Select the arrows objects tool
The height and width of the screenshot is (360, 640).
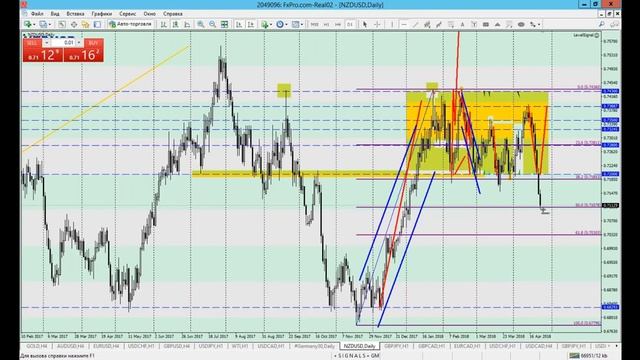coord(533,24)
